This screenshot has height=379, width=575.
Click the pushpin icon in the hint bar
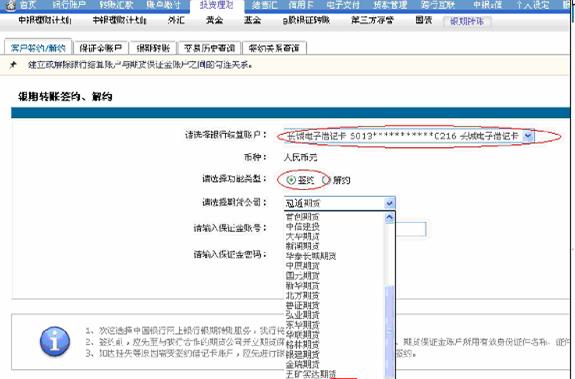13,65
